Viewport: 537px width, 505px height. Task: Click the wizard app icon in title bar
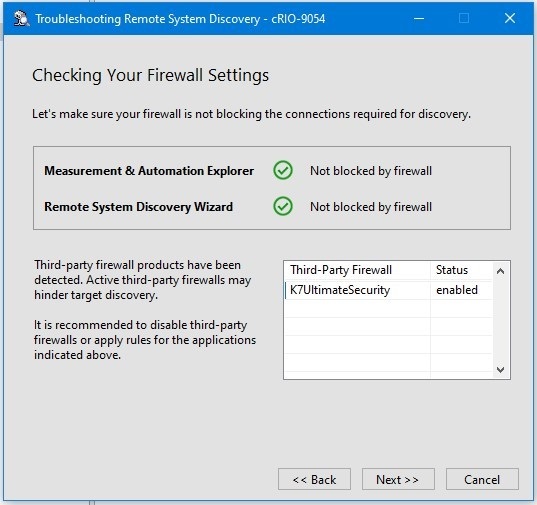pyautogui.click(x=21, y=18)
